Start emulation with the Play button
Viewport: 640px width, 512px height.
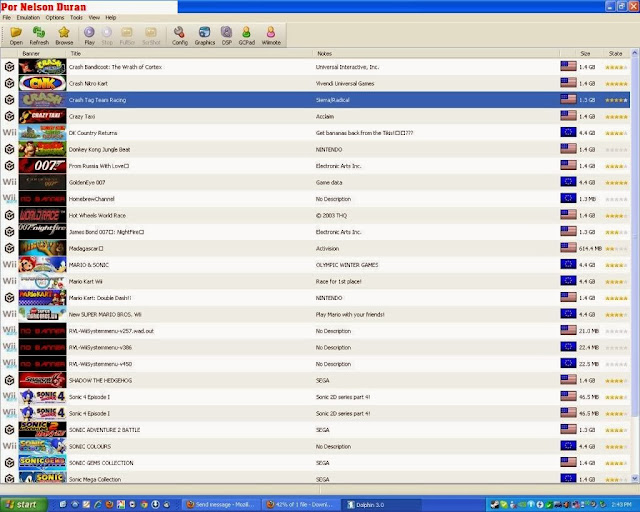point(89,36)
